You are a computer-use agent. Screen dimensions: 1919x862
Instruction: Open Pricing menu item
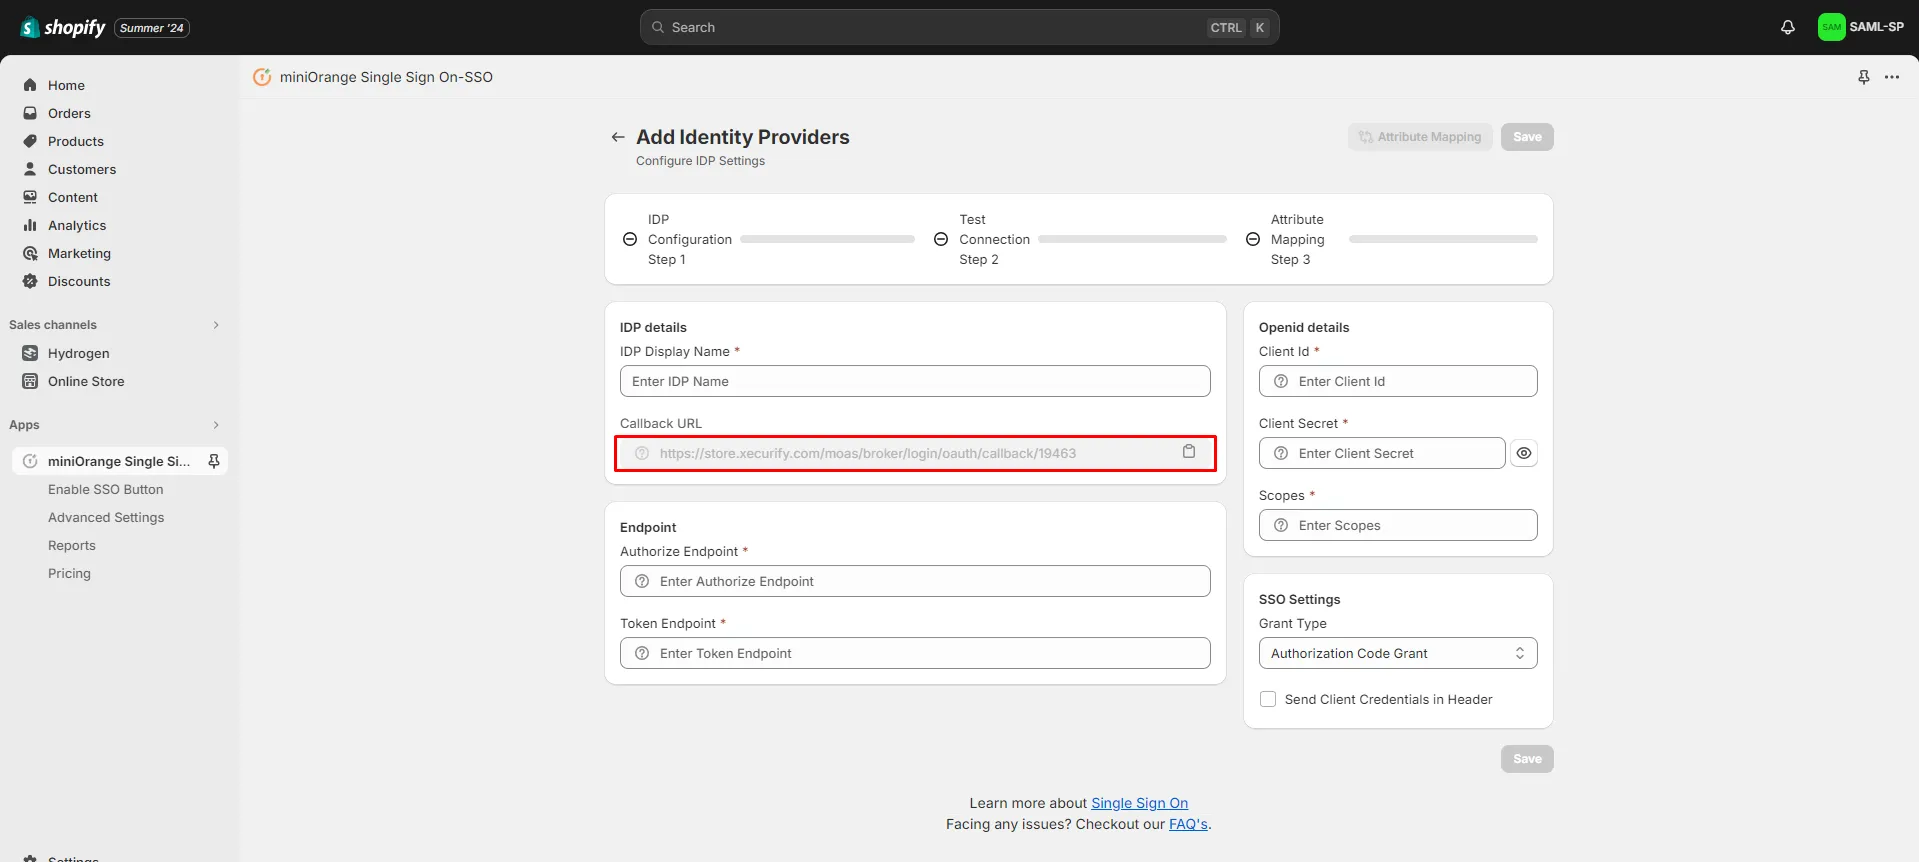[69, 573]
